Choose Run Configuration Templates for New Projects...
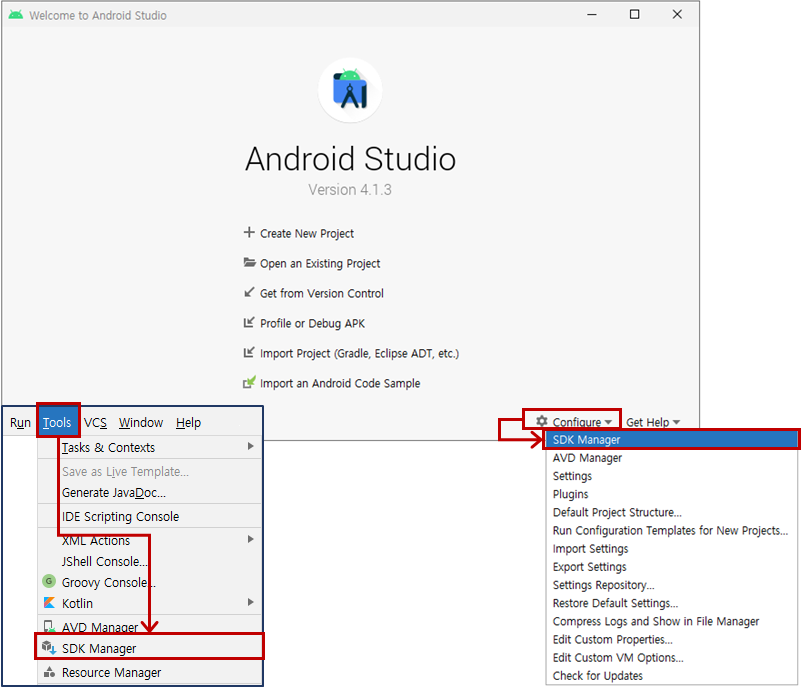The image size is (801, 688). pos(671,530)
